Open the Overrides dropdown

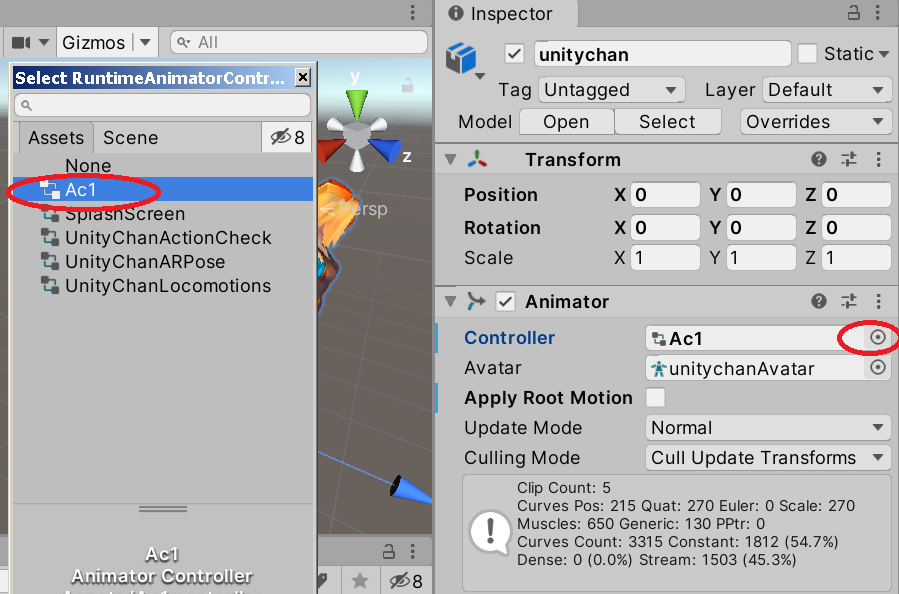pyautogui.click(x=815, y=122)
